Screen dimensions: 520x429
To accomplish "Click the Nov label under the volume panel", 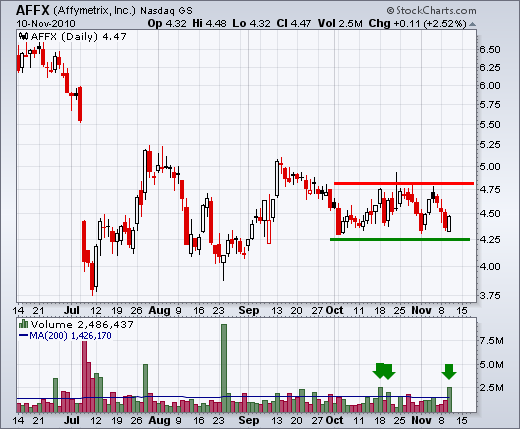I will pos(421,420).
